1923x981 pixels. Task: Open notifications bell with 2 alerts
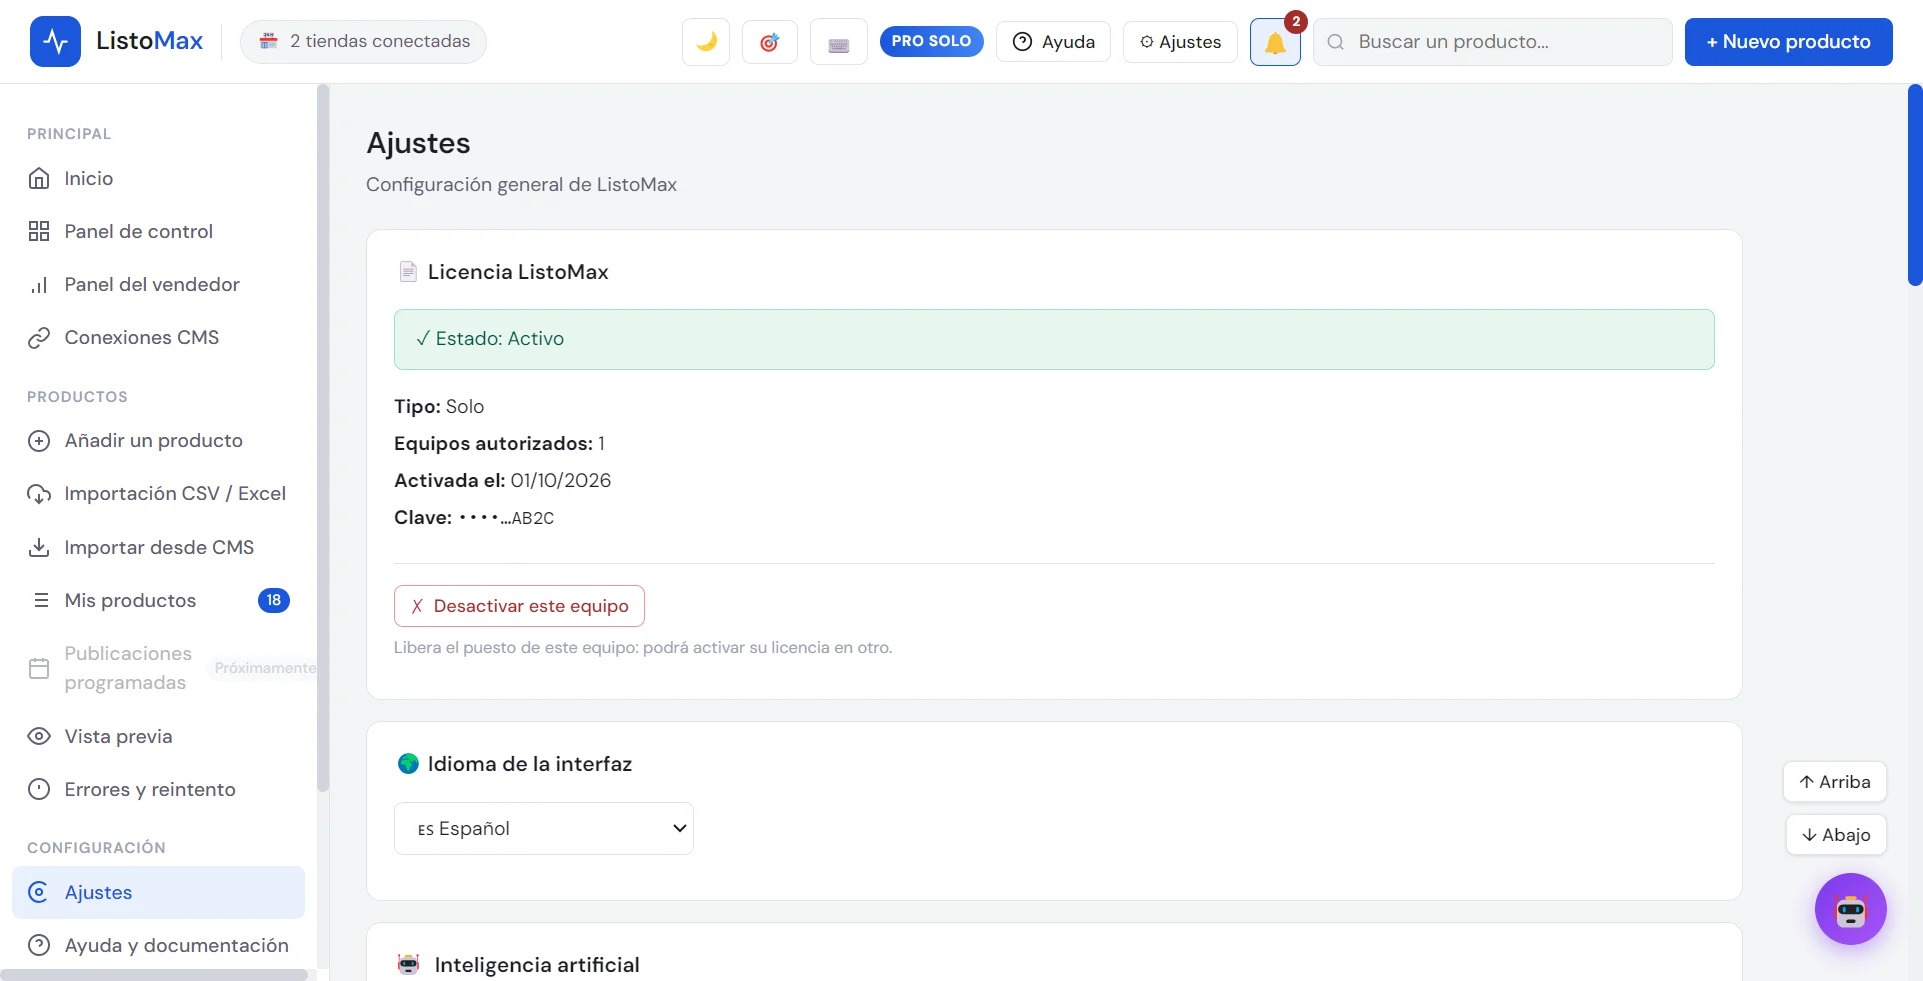click(1275, 42)
